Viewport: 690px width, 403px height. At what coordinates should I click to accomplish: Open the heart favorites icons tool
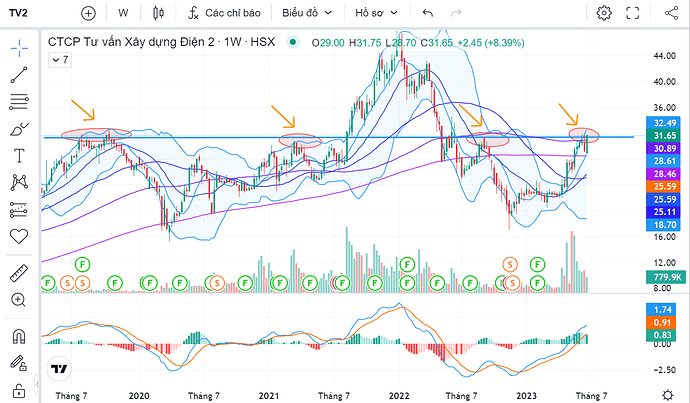(19, 236)
